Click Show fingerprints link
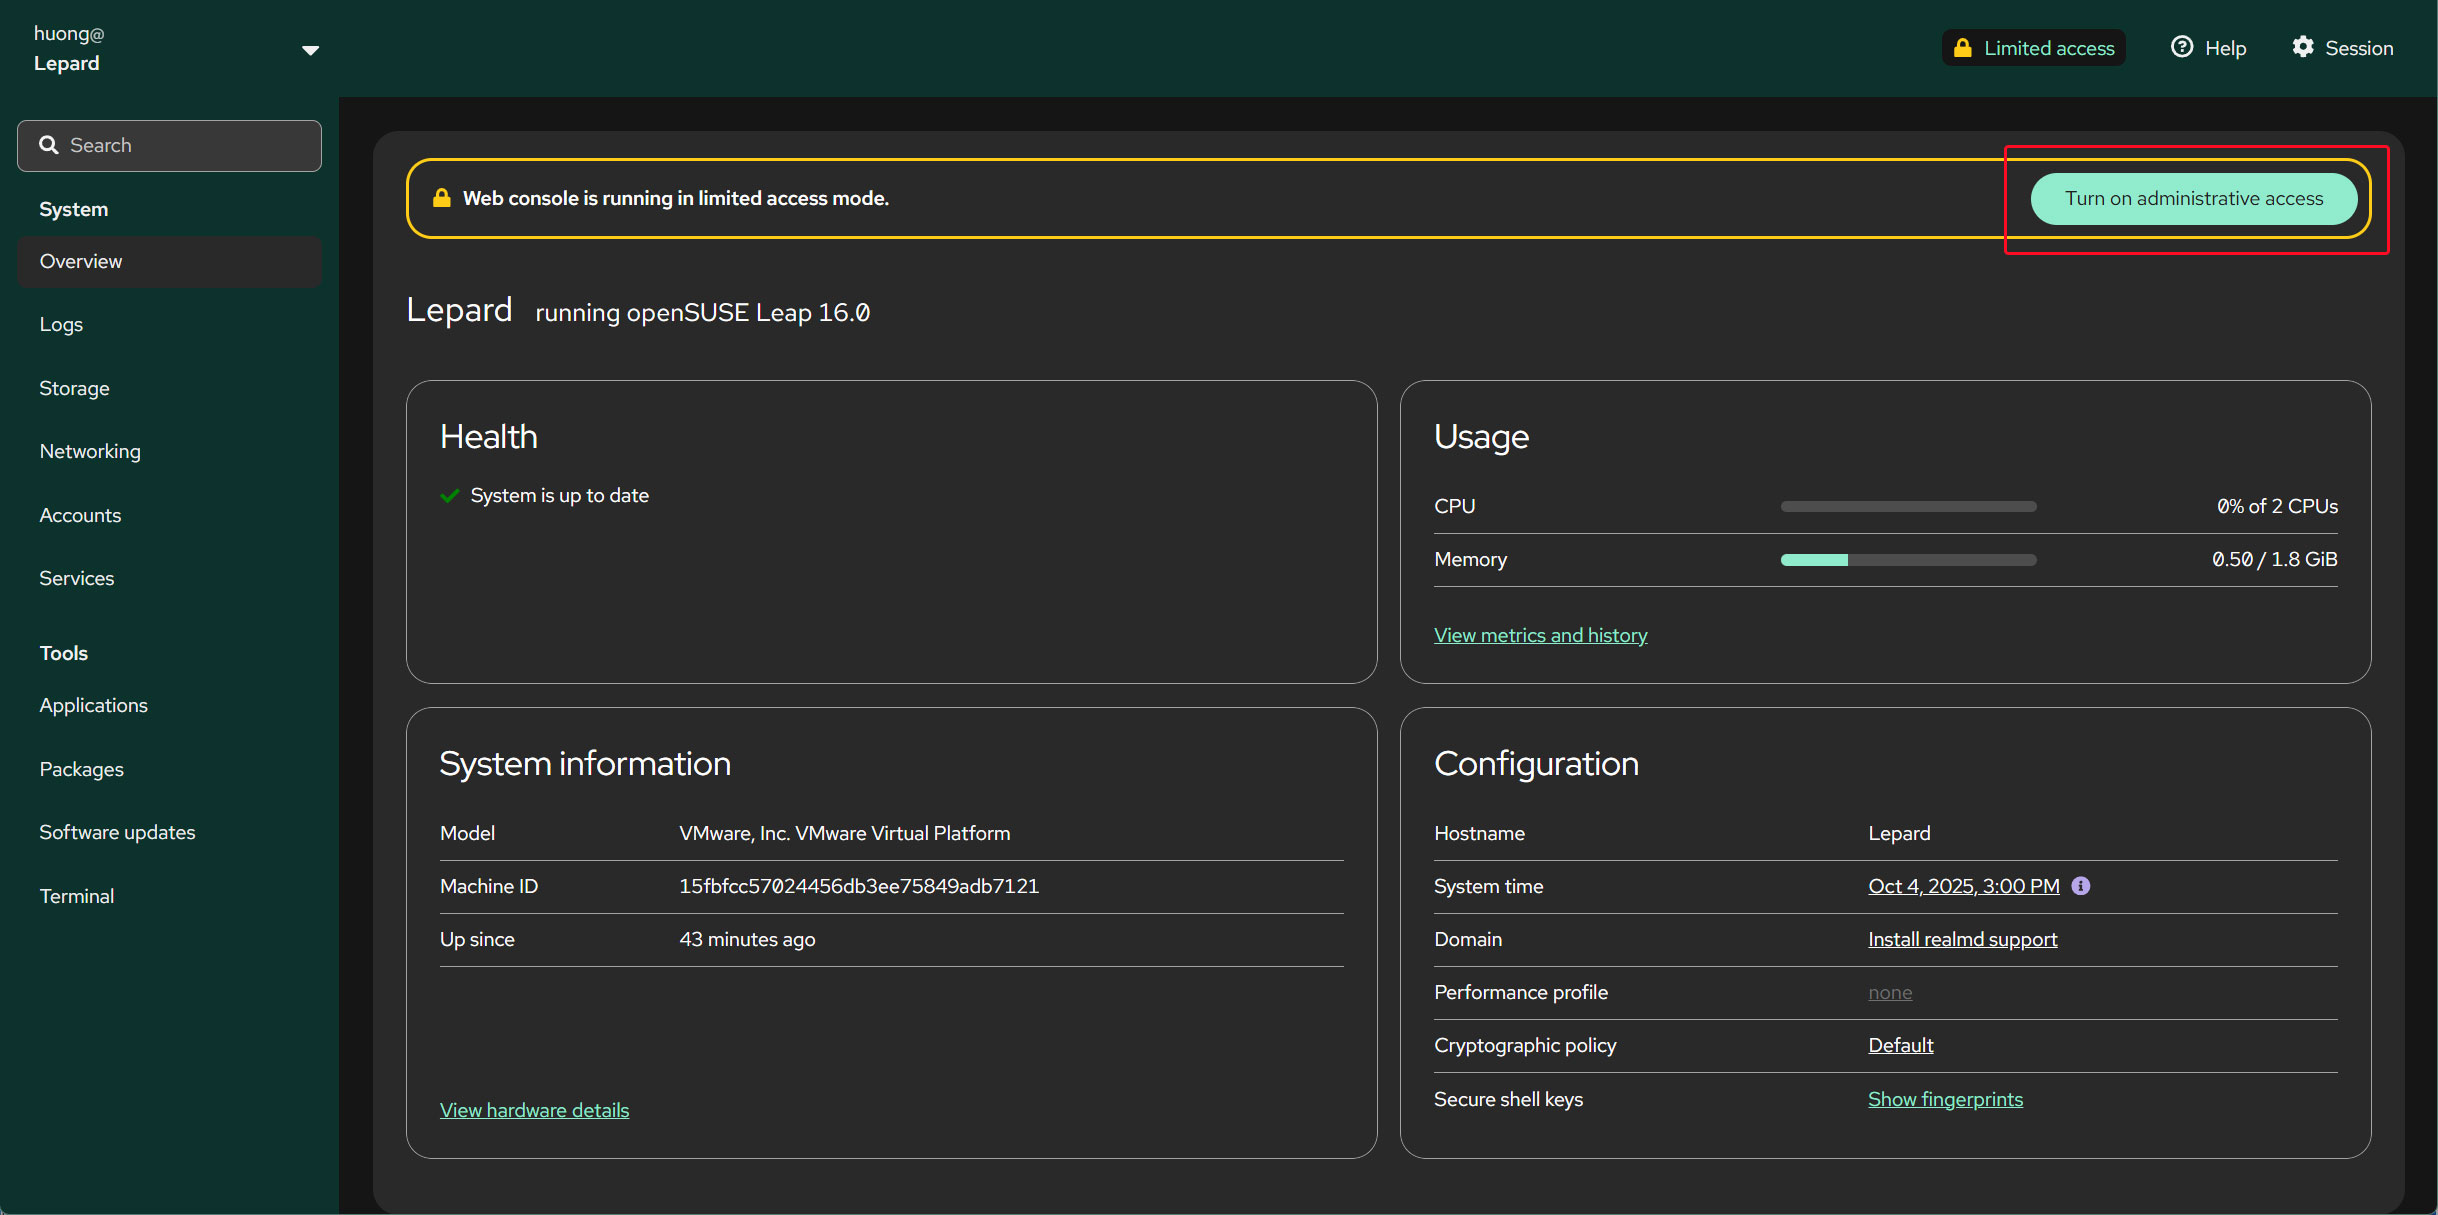The height and width of the screenshot is (1215, 2438). pos(1945,1099)
